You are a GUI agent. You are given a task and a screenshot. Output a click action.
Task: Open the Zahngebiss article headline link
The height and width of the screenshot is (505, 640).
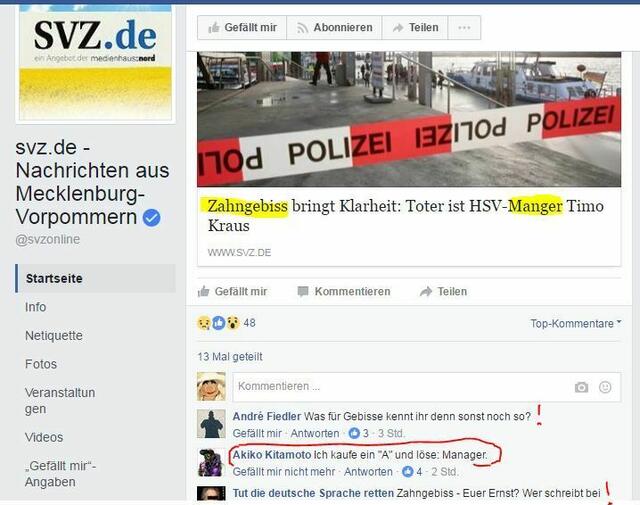click(405, 216)
